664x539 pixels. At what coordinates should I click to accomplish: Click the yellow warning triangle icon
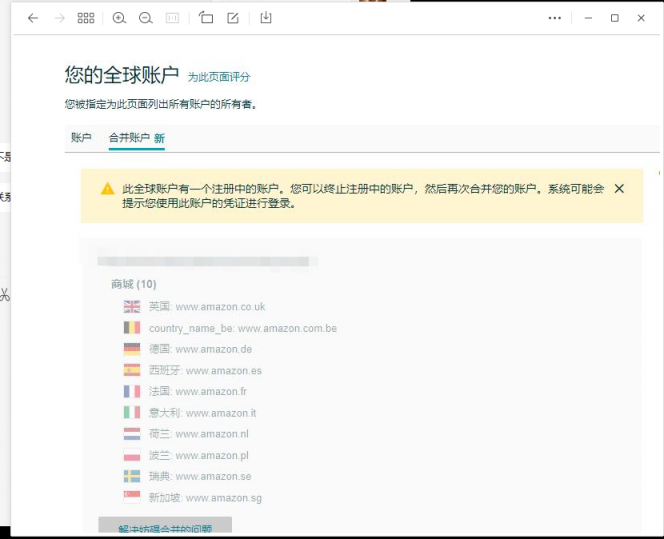coord(108,188)
